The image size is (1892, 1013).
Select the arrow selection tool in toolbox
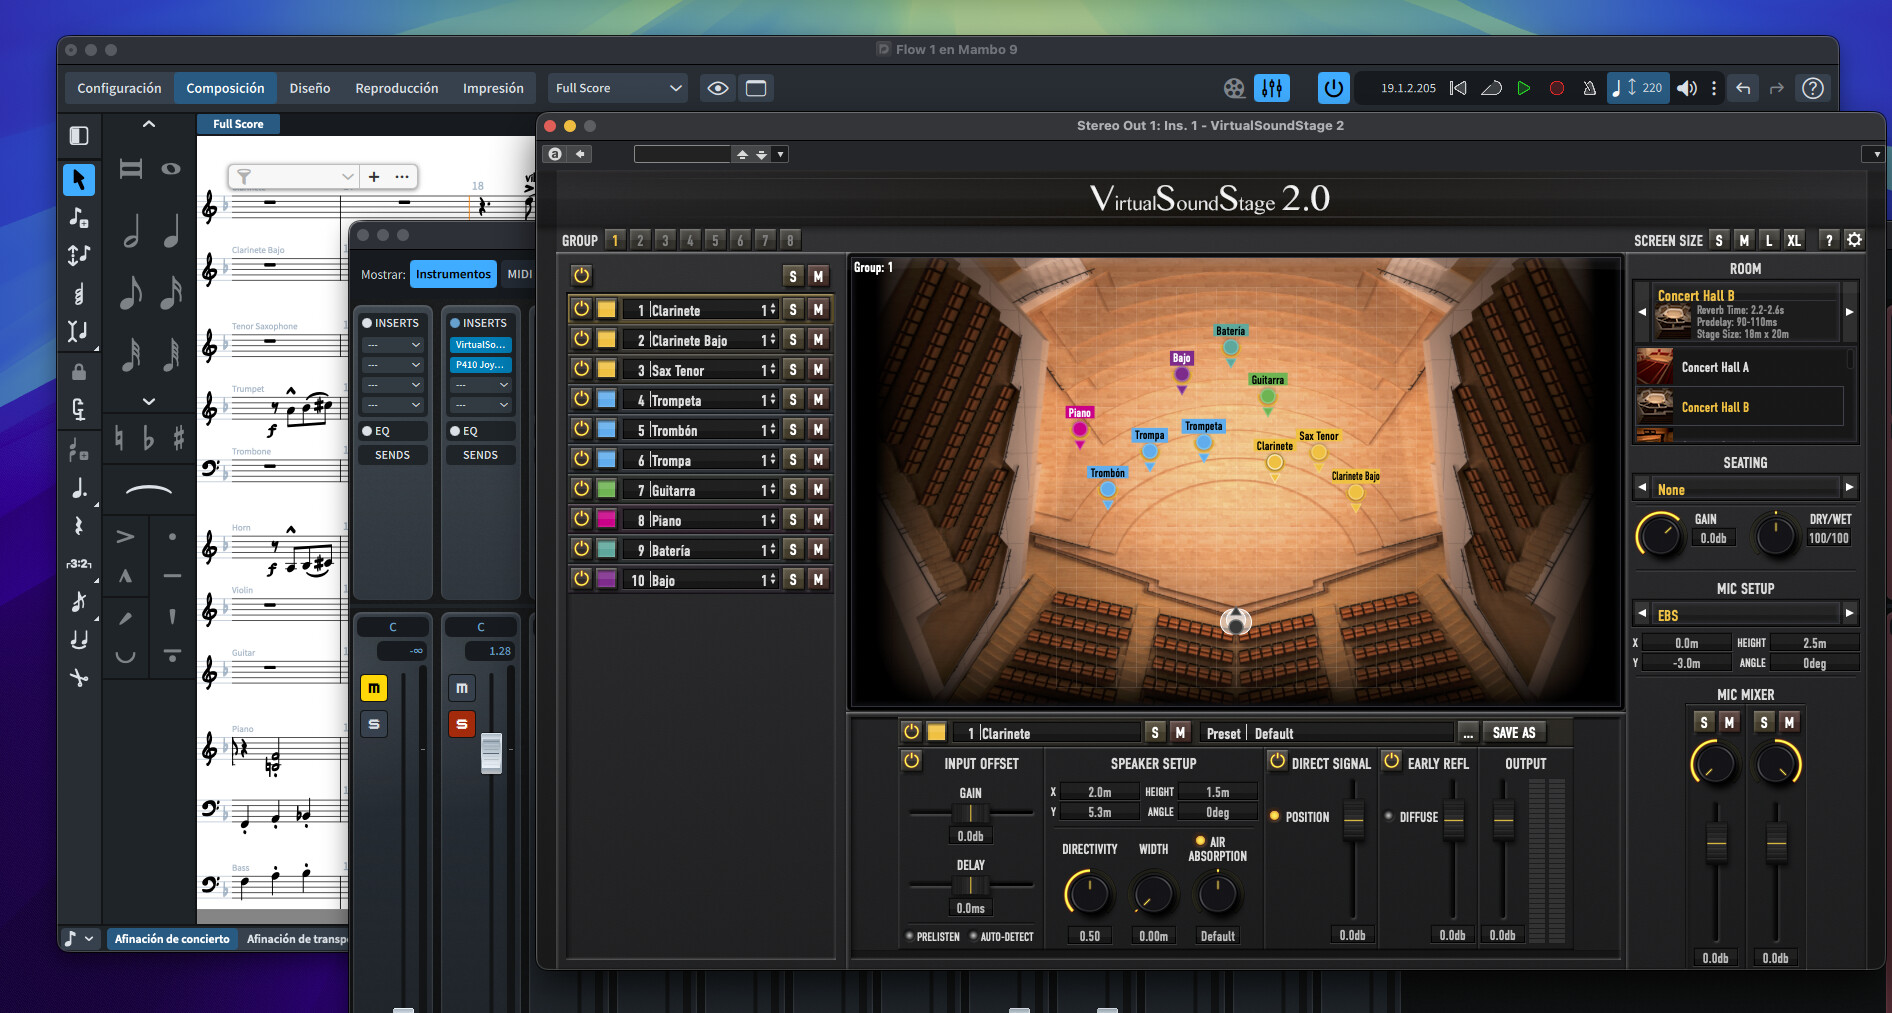(x=79, y=179)
